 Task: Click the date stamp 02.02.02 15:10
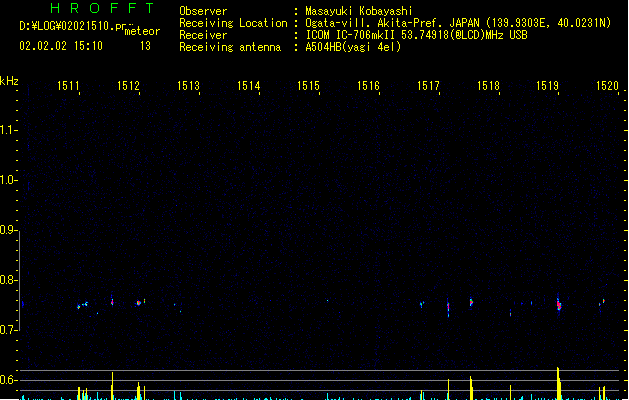[x=61, y=46]
